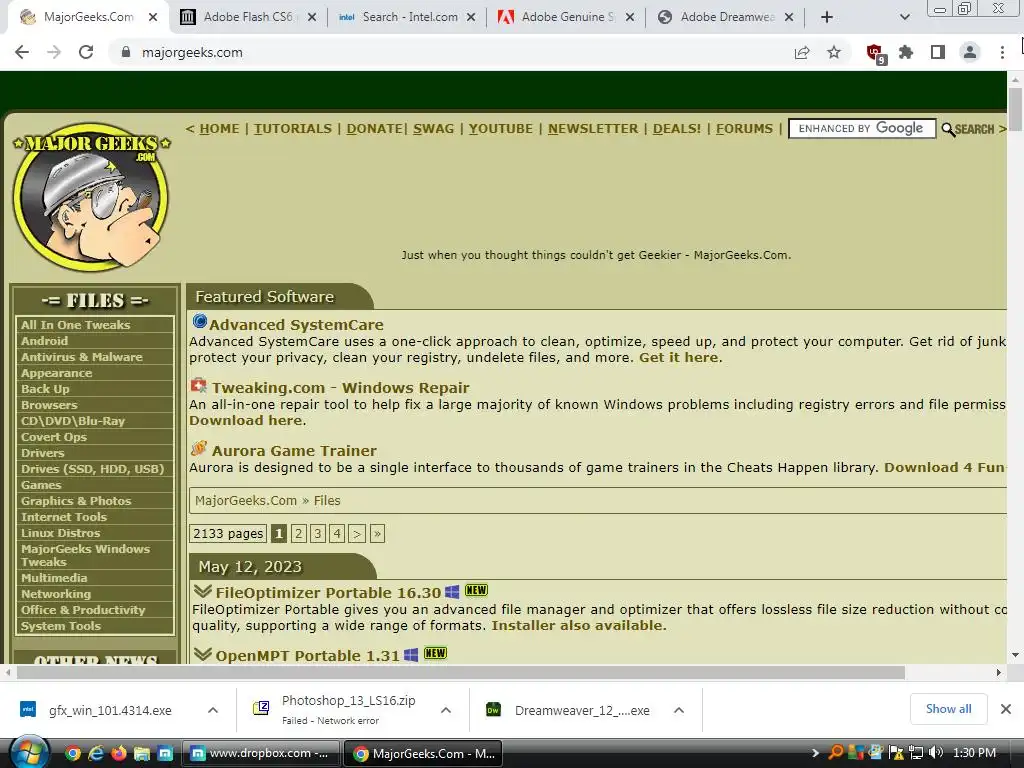Click the browser back arrow
The width and height of the screenshot is (1024, 768).
point(22,52)
